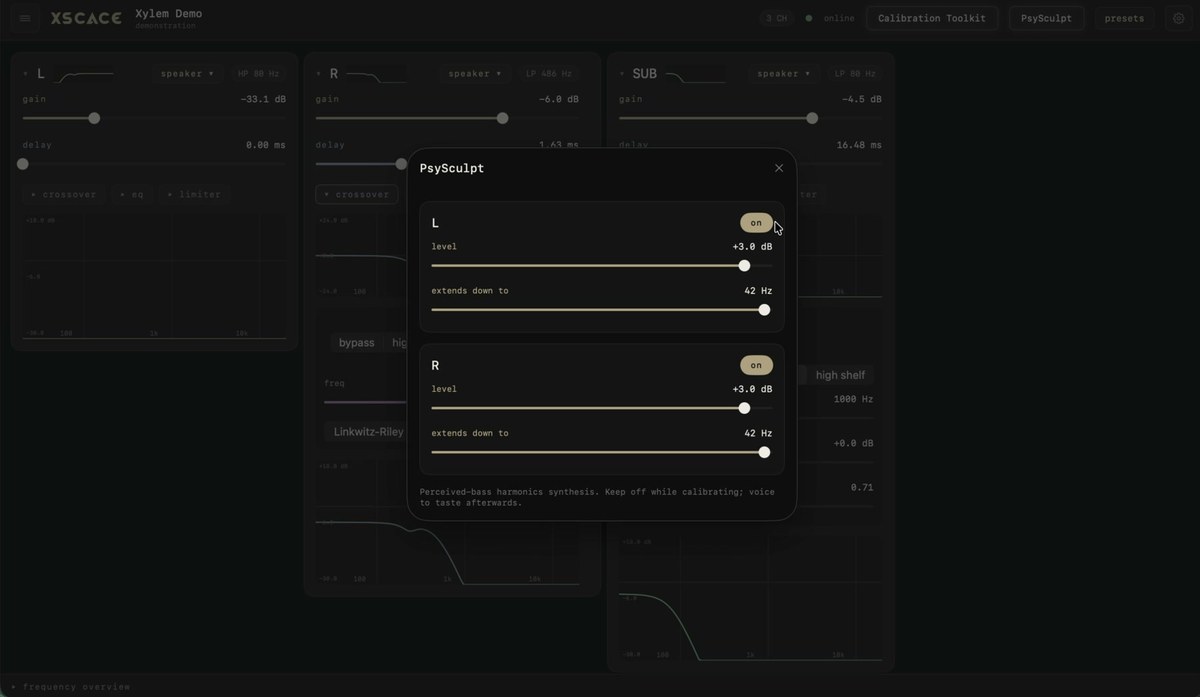
Task: Open the settings gear icon
Action: (1178, 18)
